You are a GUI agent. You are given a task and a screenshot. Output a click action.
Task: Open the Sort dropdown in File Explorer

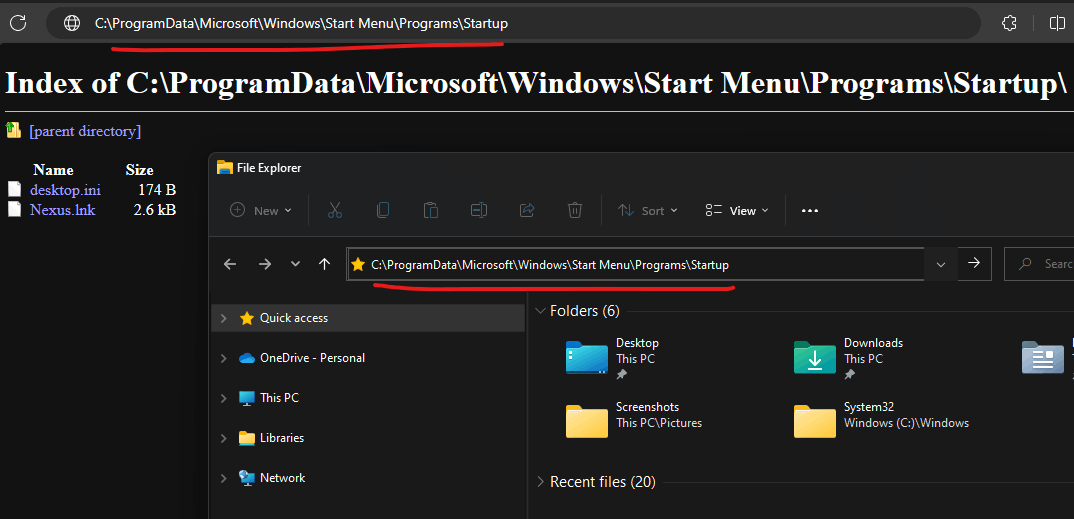coord(648,210)
